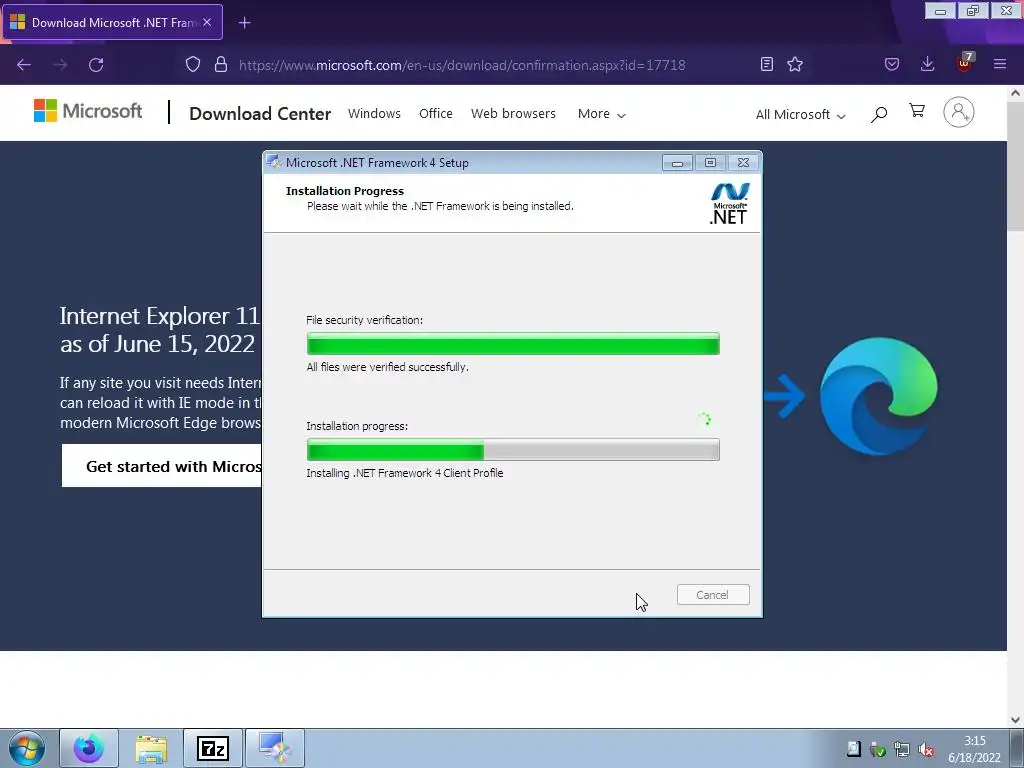Click the file security verification progress bar
The height and width of the screenshot is (768, 1024).
tap(513, 344)
